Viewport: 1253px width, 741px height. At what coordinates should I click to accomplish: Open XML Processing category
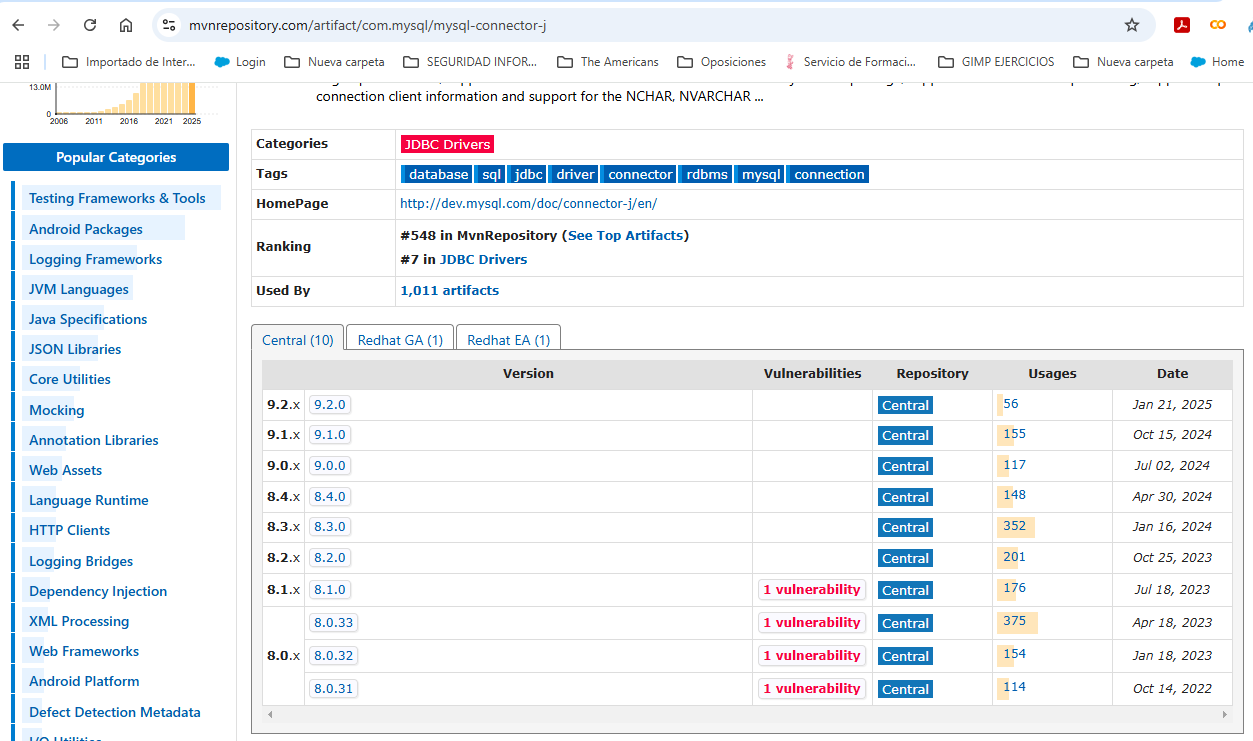click(x=79, y=621)
